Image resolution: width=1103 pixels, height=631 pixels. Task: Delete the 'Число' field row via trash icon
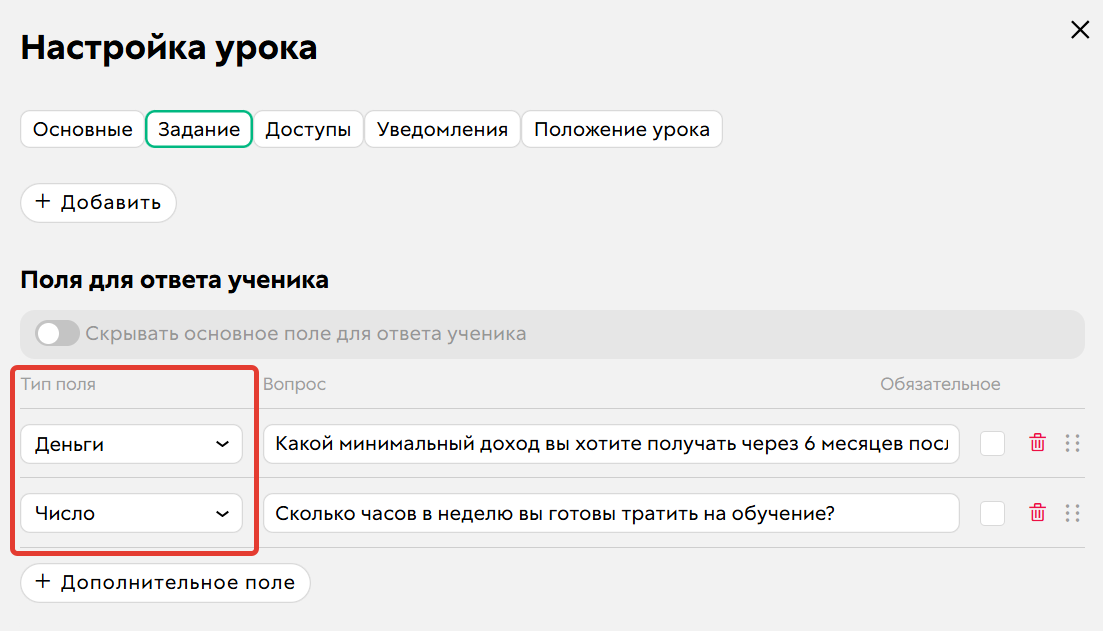[x=1037, y=513]
